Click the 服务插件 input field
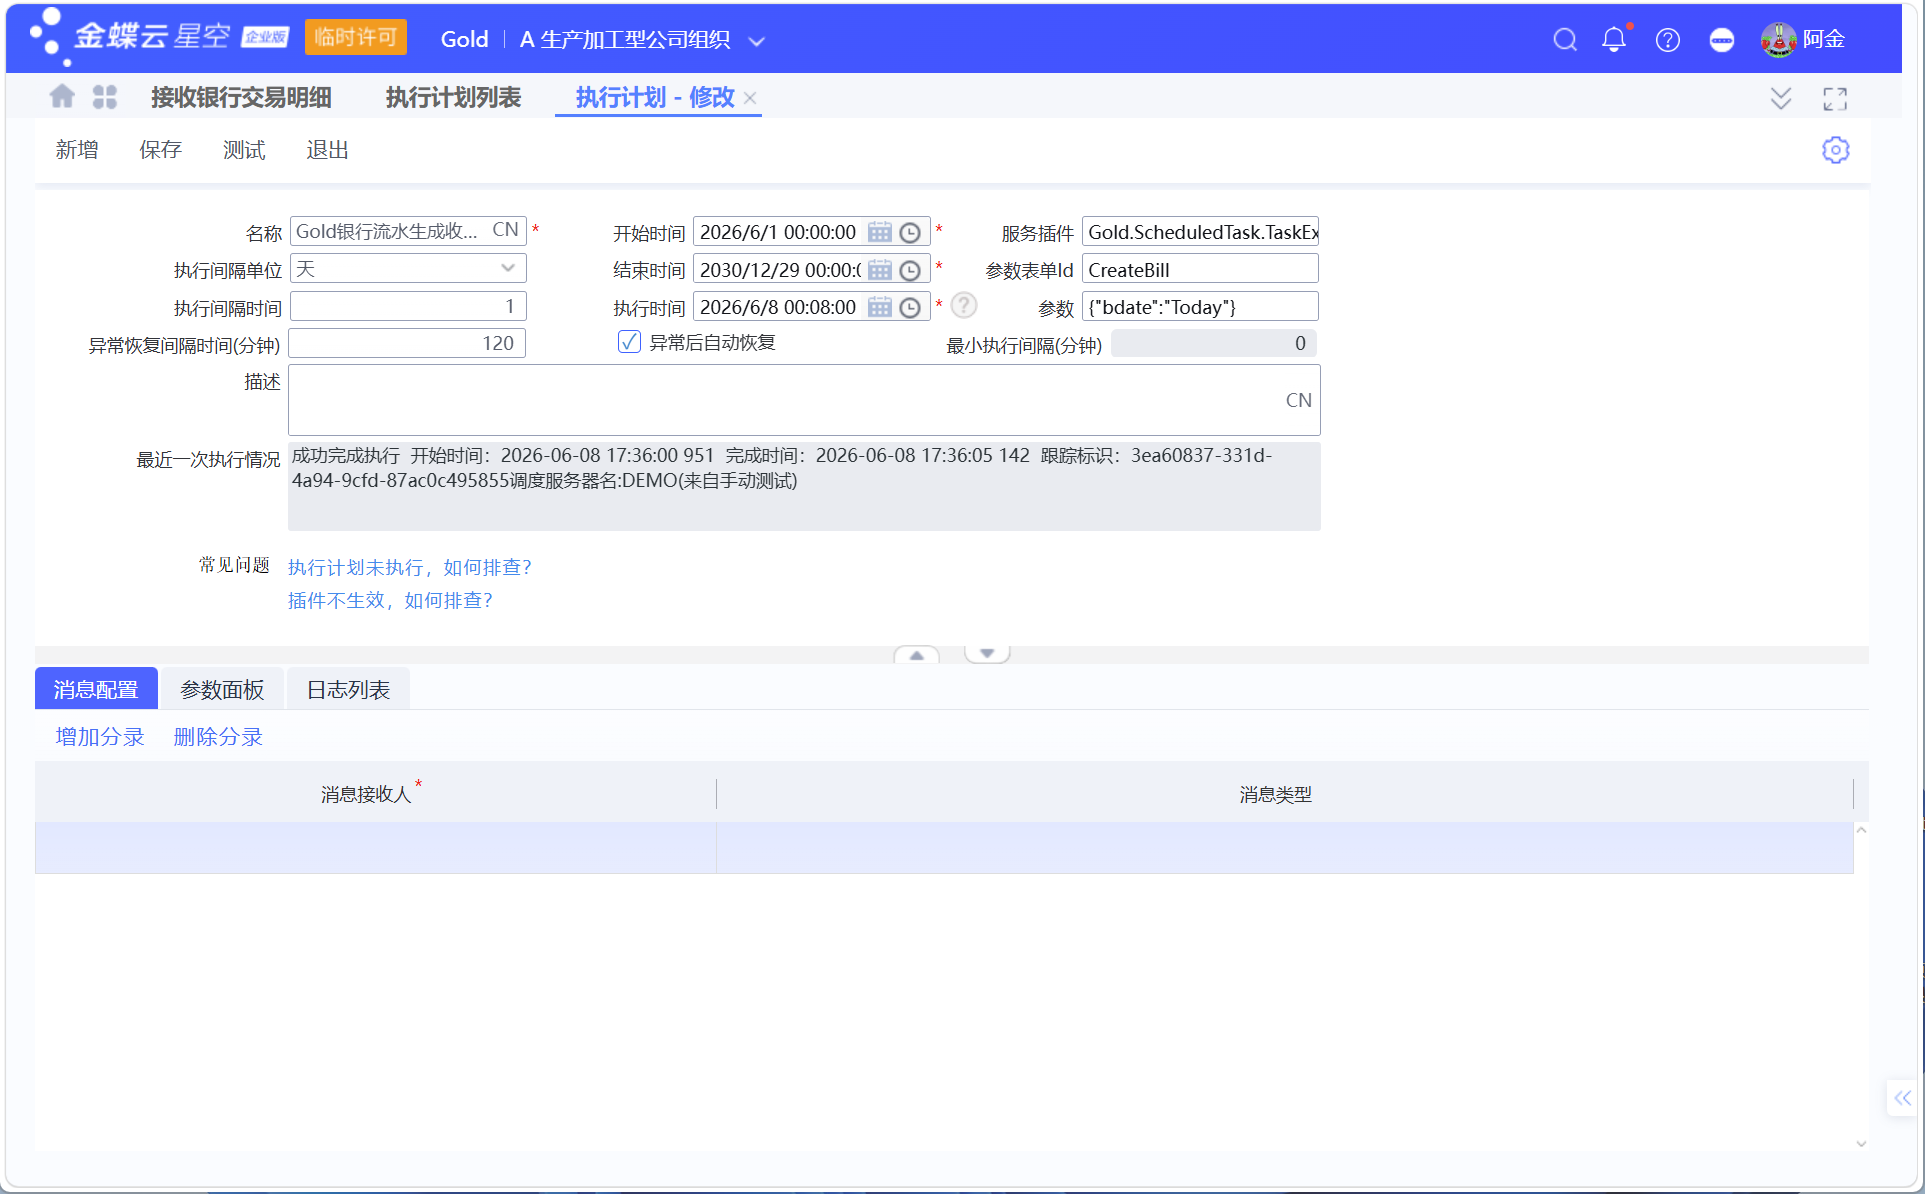 coord(1200,232)
